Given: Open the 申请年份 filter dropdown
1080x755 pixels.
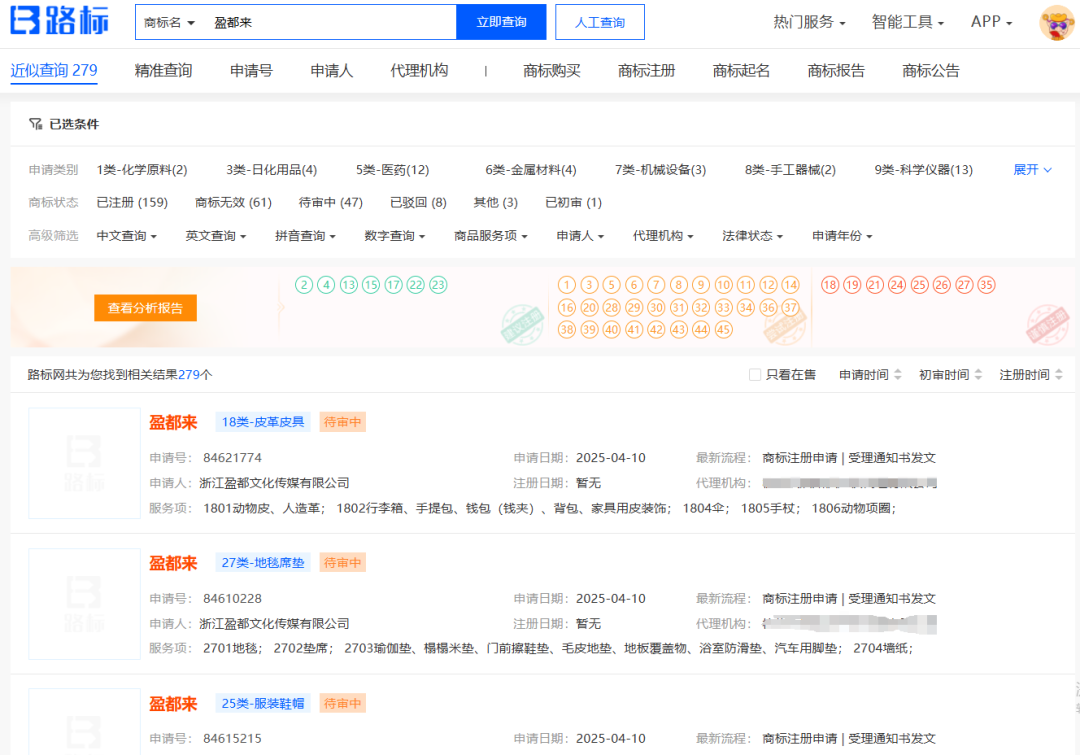Looking at the screenshot, I should (842, 236).
